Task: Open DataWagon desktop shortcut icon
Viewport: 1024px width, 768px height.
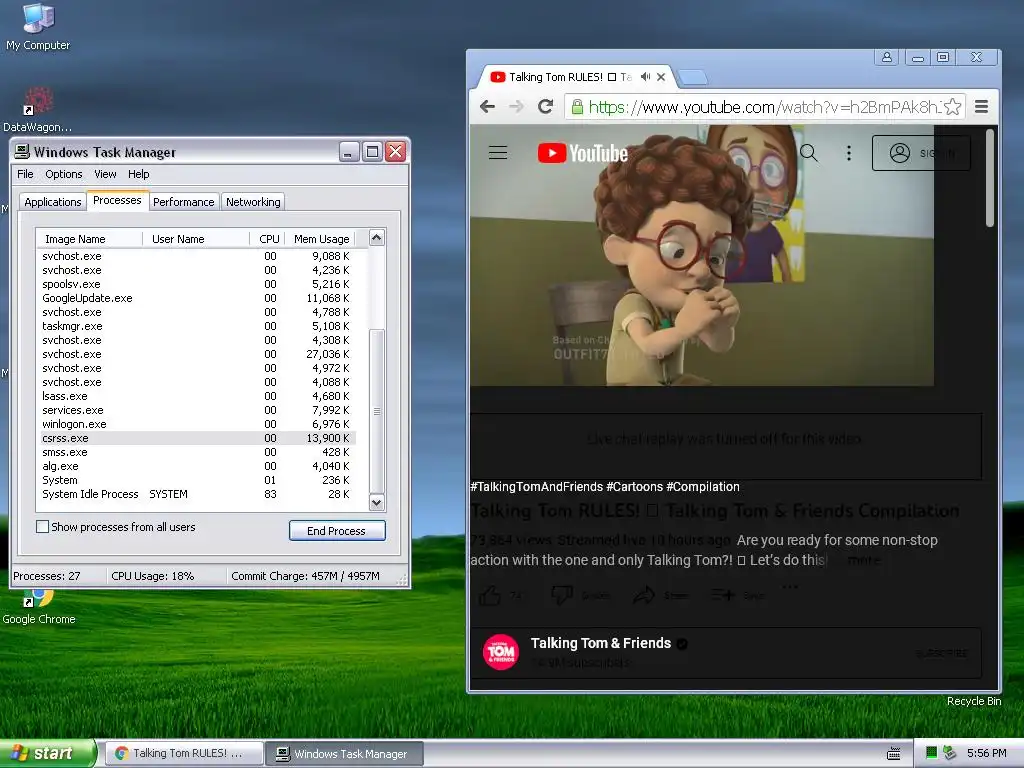Action: [37, 109]
